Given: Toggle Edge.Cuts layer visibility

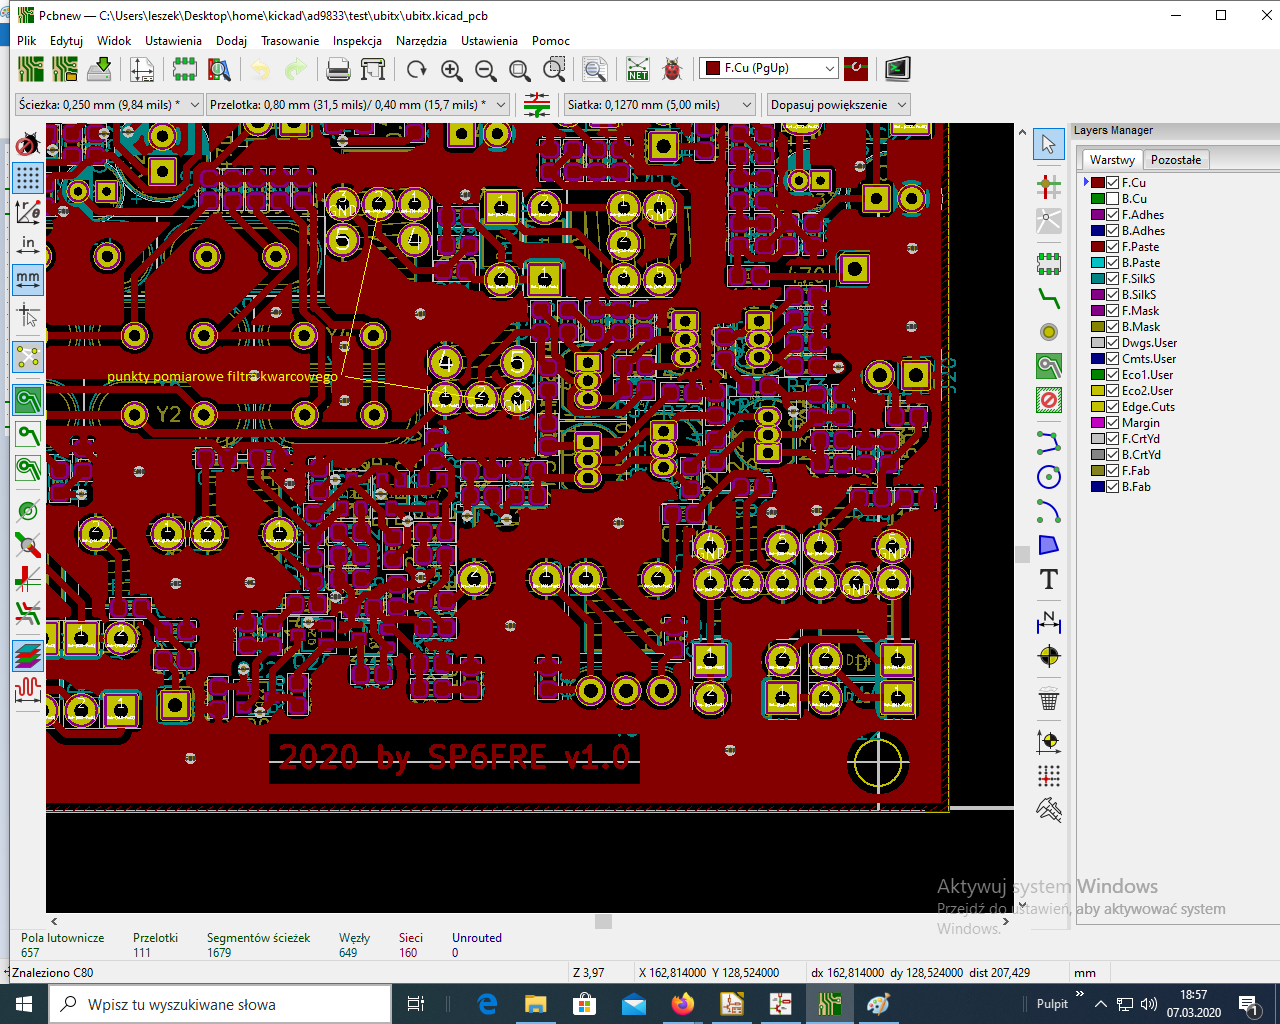Looking at the screenshot, I should click(x=1112, y=407).
